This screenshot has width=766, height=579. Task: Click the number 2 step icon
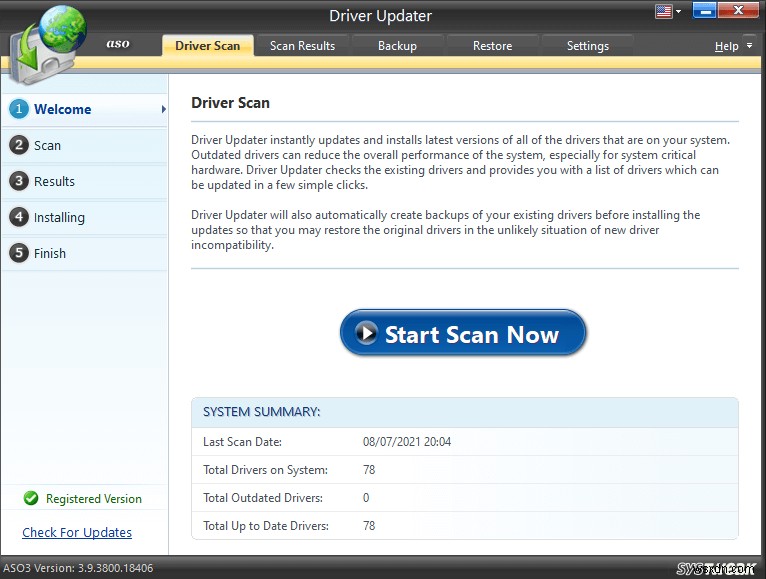[19, 145]
